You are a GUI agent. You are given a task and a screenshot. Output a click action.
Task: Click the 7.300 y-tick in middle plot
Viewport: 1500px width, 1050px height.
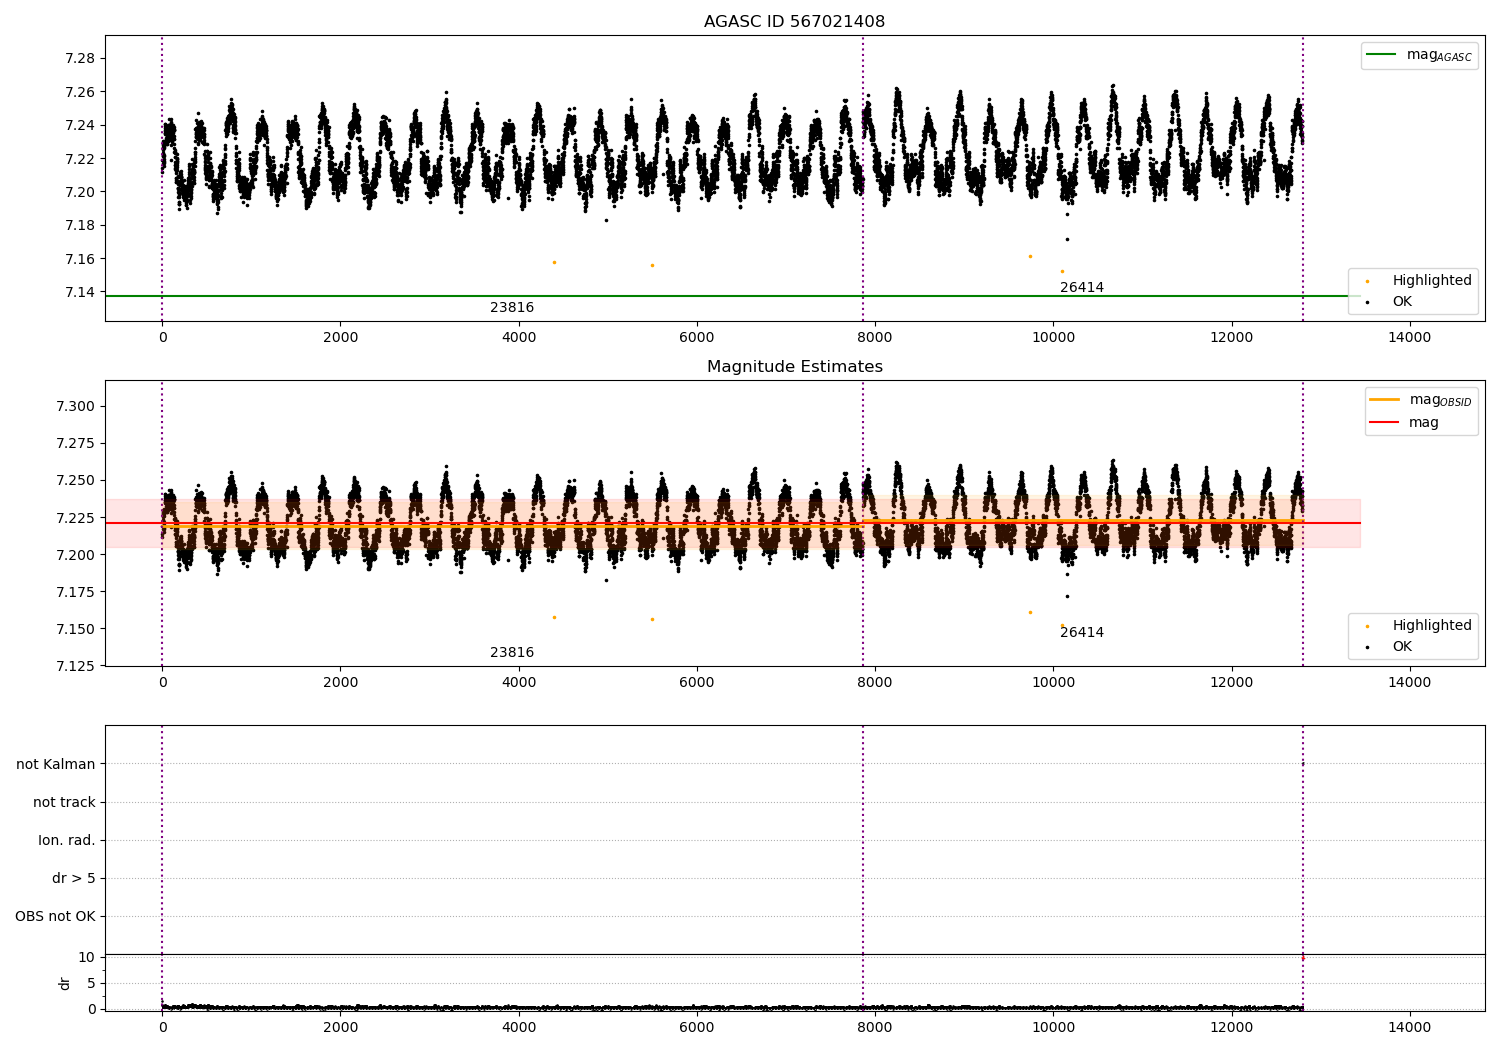point(76,406)
